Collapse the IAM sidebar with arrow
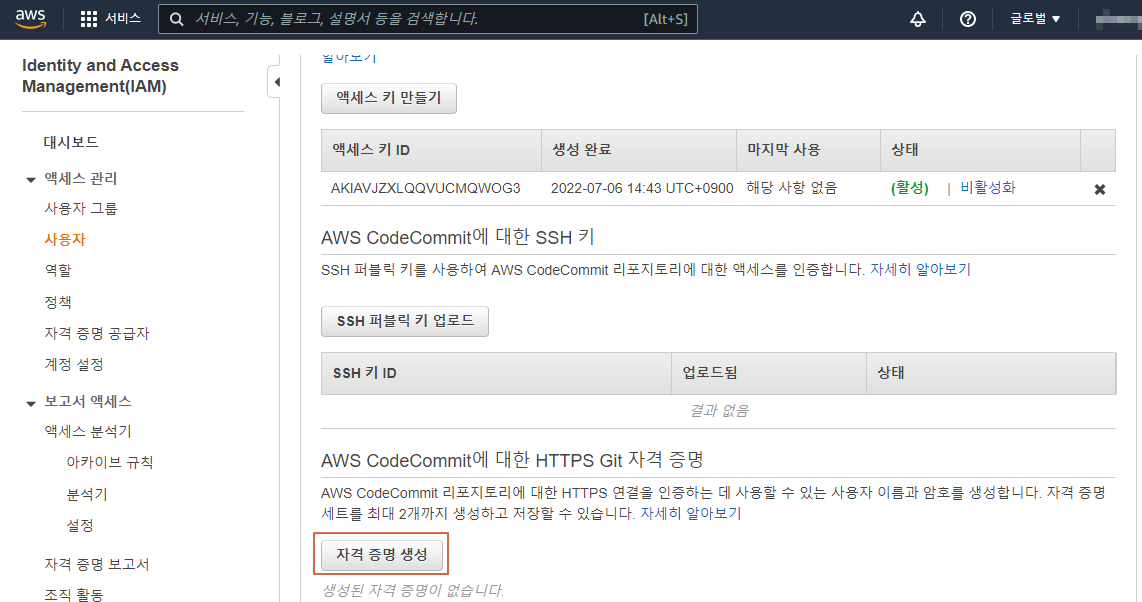This screenshot has width=1142, height=602. pyautogui.click(x=277, y=82)
